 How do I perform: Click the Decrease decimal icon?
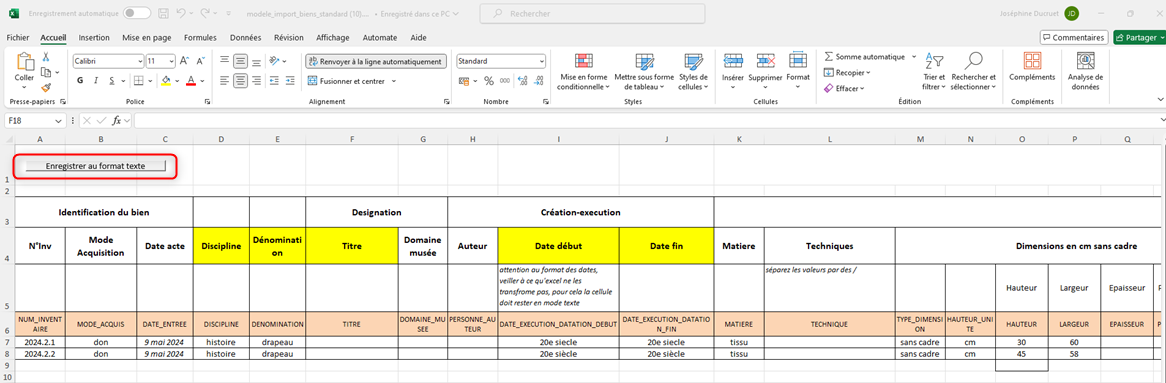click(539, 80)
